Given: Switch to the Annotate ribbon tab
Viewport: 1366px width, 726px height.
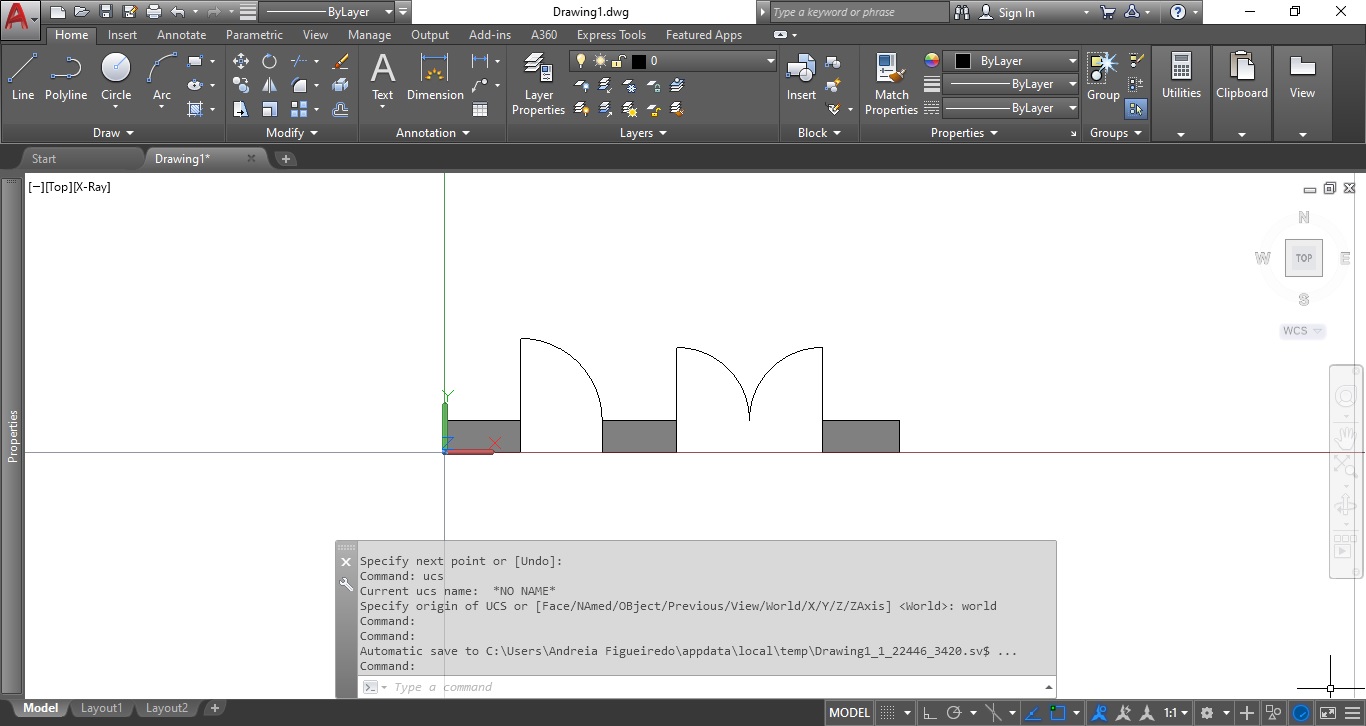Looking at the screenshot, I should coord(181,35).
